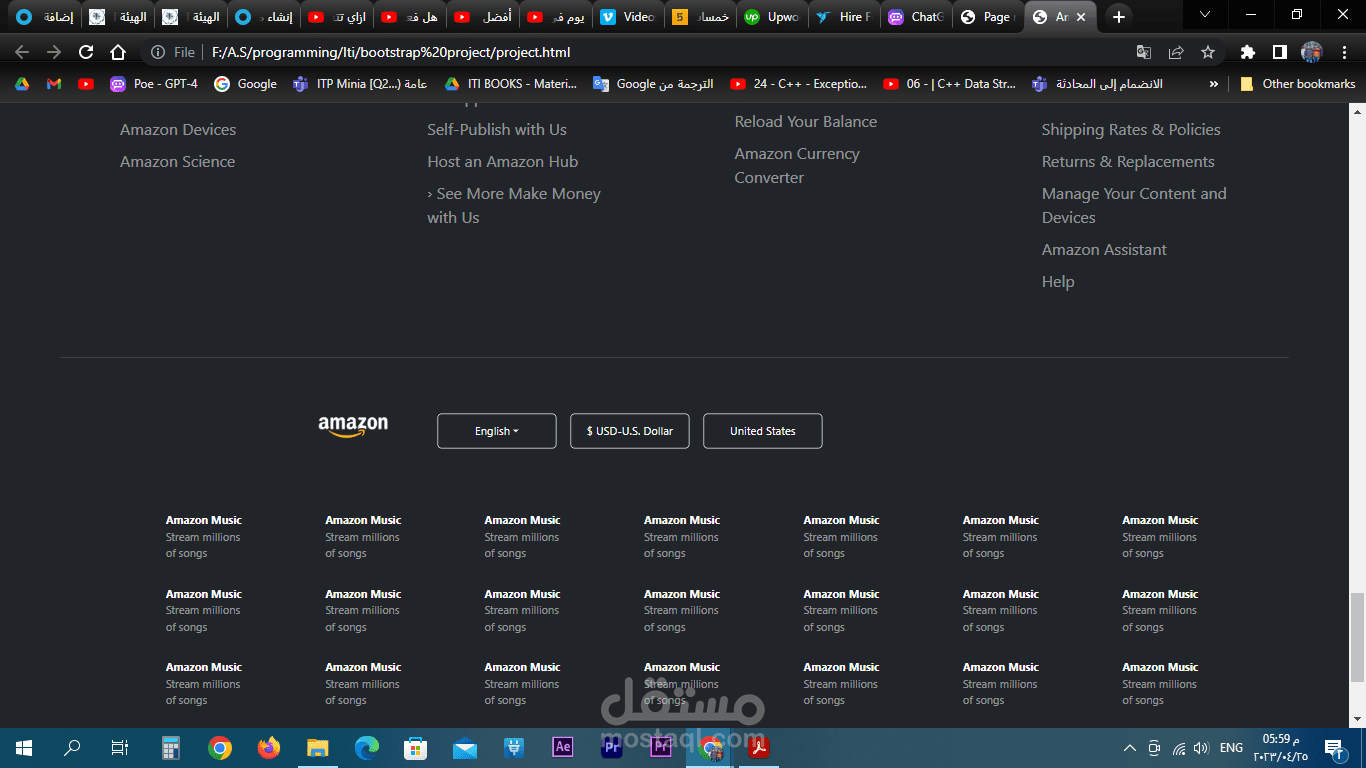This screenshot has height=768, width=1366.
Task: Close the active Ar tab
Action: (1081, 17)
